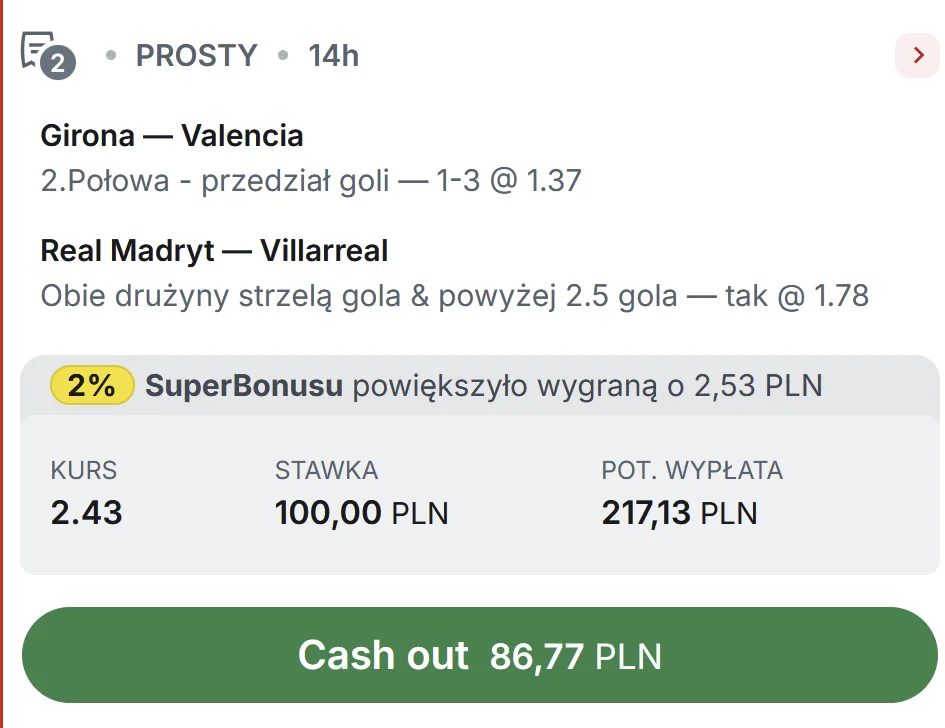
Task: Open the Real Madryt — Villarreal match
Action: 214,250
